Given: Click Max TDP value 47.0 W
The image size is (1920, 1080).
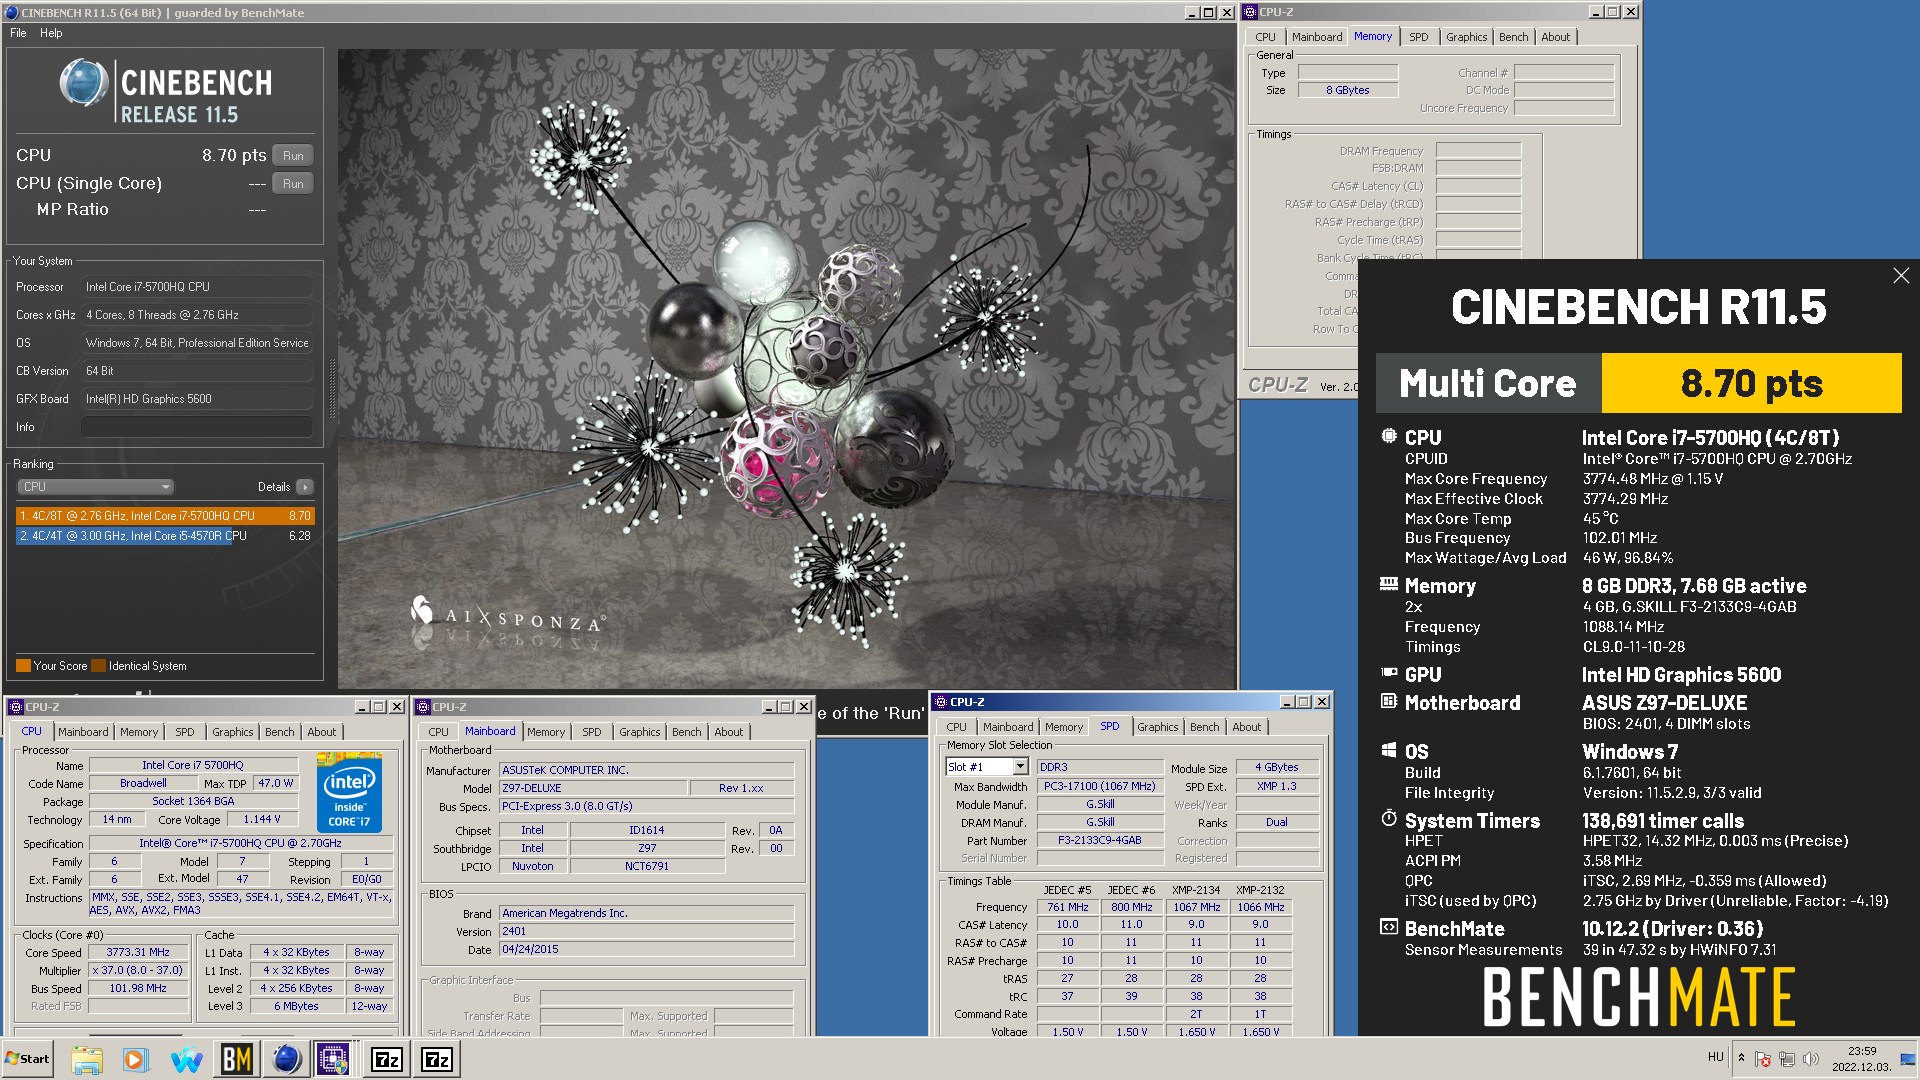Looking at the screenshot, I should tap(275, 784).
